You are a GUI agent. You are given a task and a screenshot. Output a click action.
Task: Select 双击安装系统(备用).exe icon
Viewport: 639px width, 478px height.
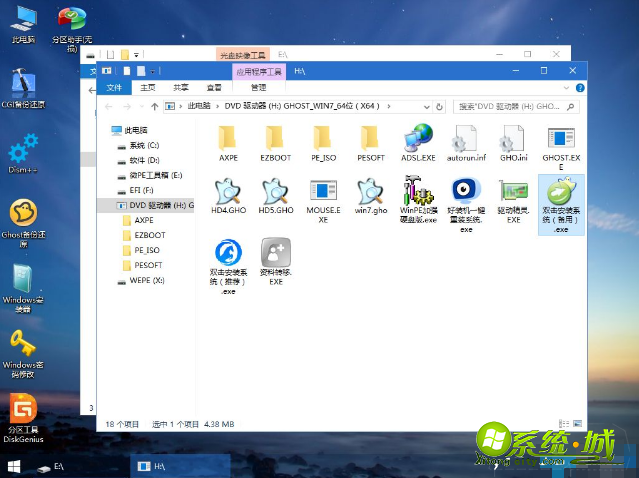click(x=561, y=205)
